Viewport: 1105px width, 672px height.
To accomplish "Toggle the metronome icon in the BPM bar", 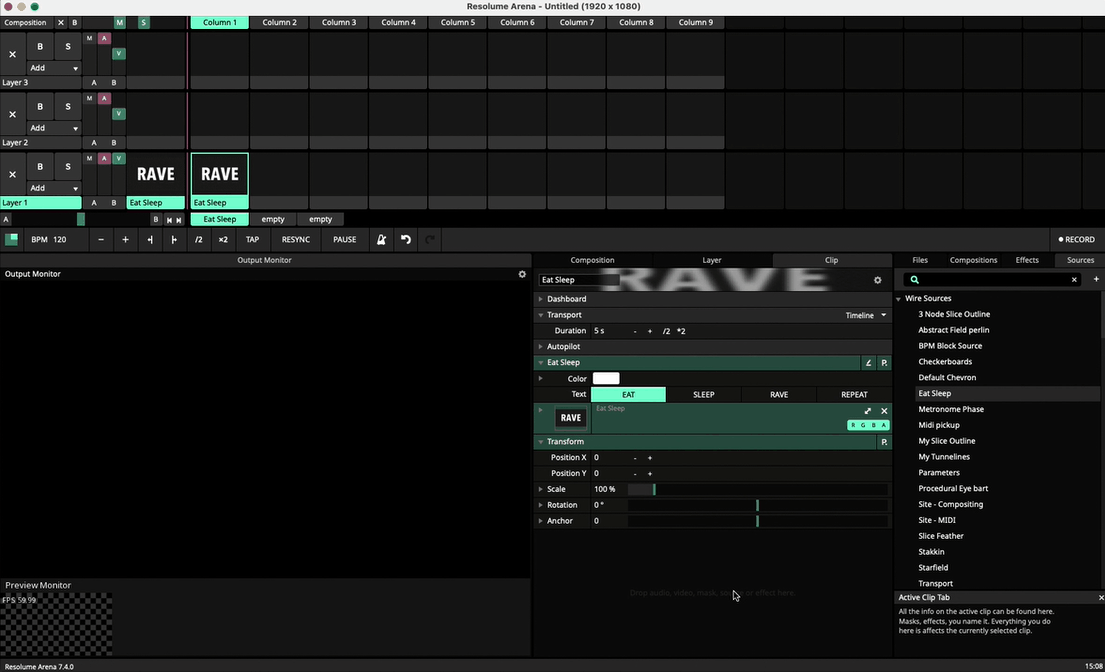I will [381, 240].
